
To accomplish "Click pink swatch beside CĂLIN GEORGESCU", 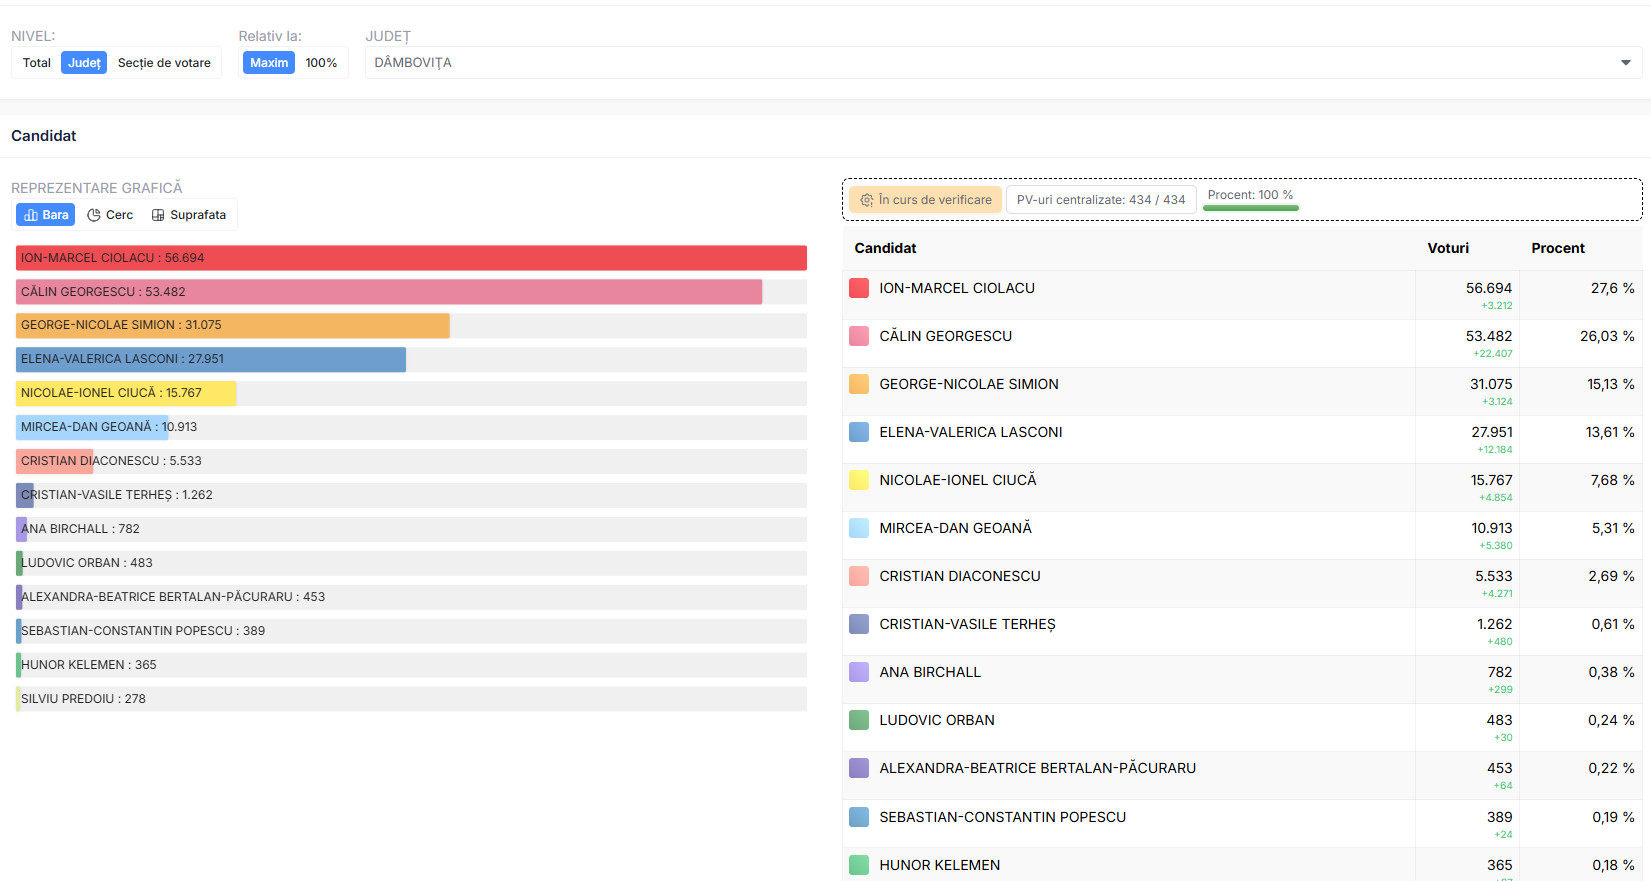I will pos(859,336).
